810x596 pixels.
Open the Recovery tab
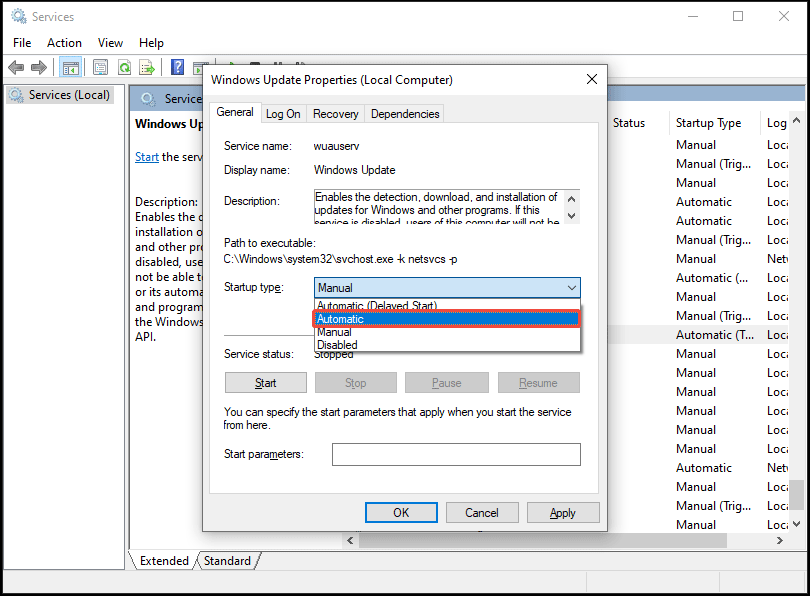(x=335, y=113)
